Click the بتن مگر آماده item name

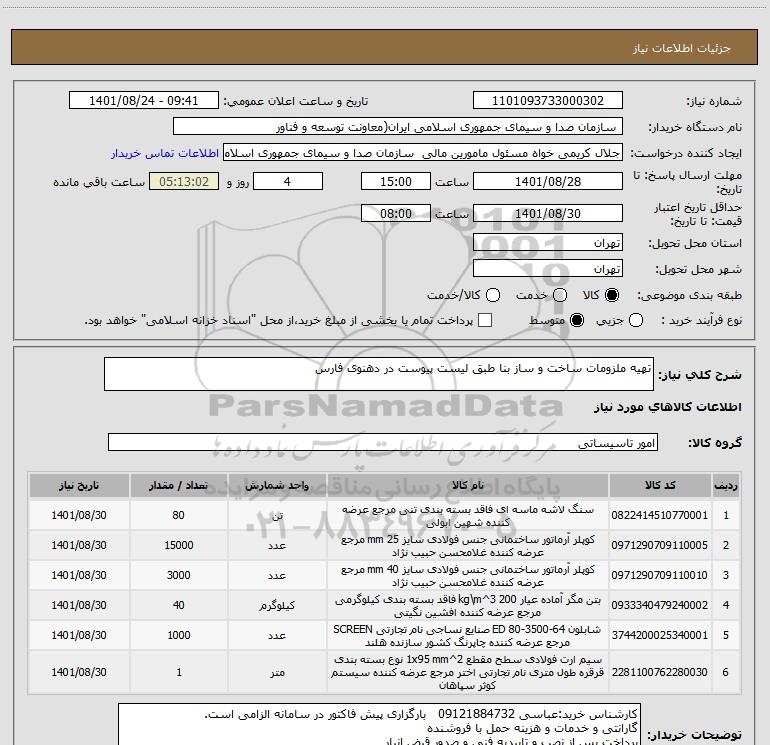click(x=468, y=606)
